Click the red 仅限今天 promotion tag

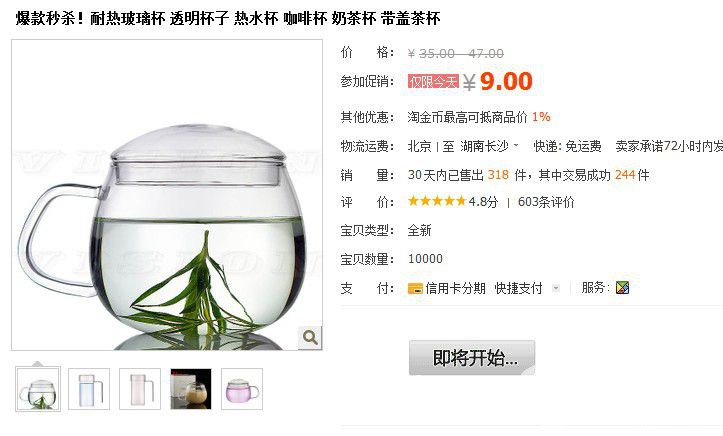point(433,82)
